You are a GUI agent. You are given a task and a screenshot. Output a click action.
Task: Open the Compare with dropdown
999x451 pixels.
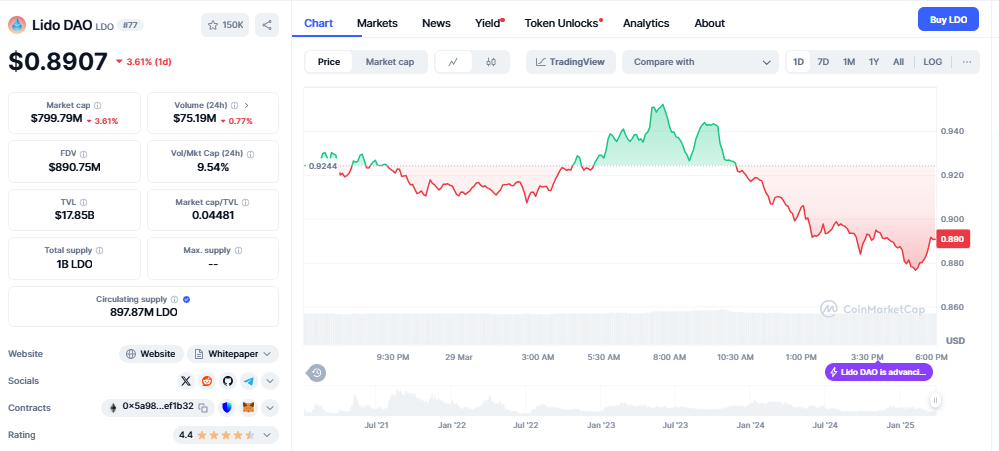[x=700, y=62]
